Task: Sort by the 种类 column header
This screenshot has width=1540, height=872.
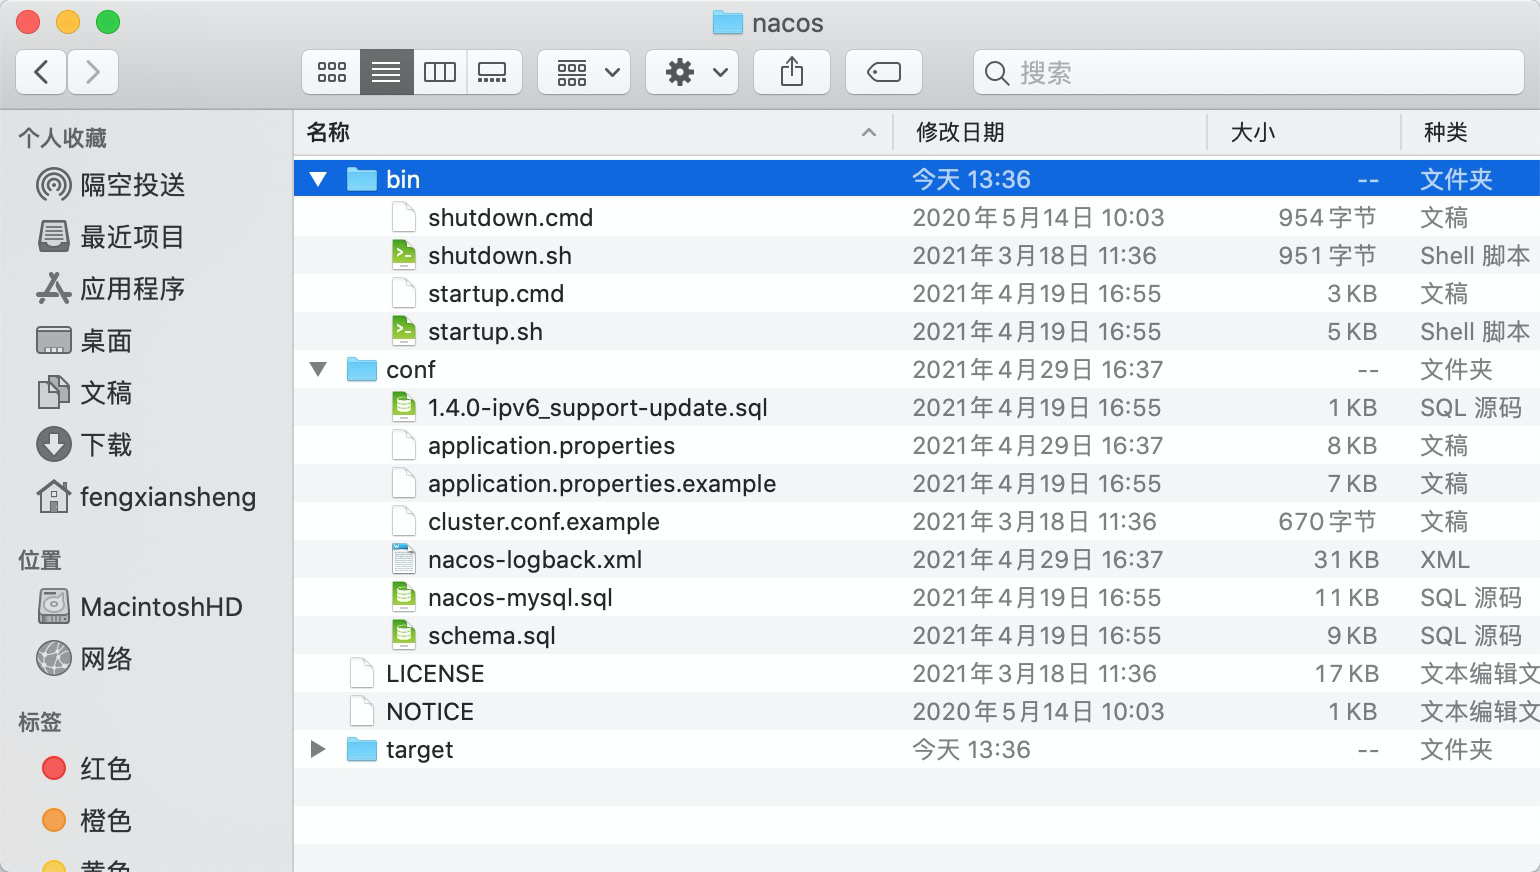Action: pyautogui.click(x=1446, y=132)
